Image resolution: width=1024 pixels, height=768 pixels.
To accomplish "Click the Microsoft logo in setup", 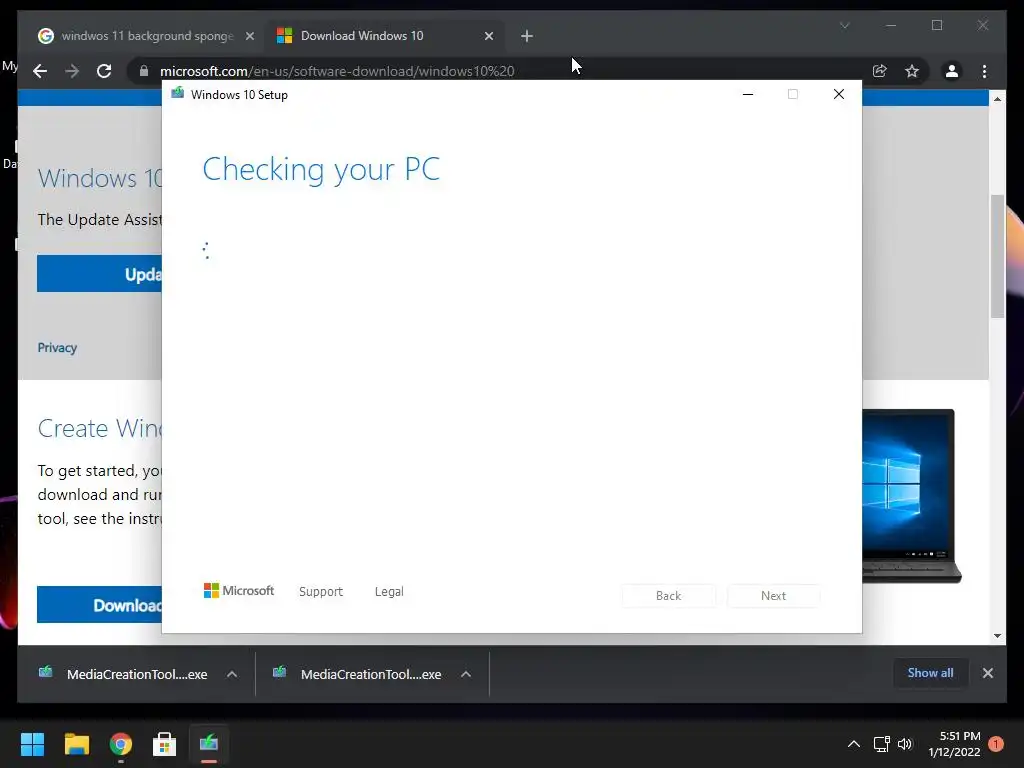I will point(239,590).
